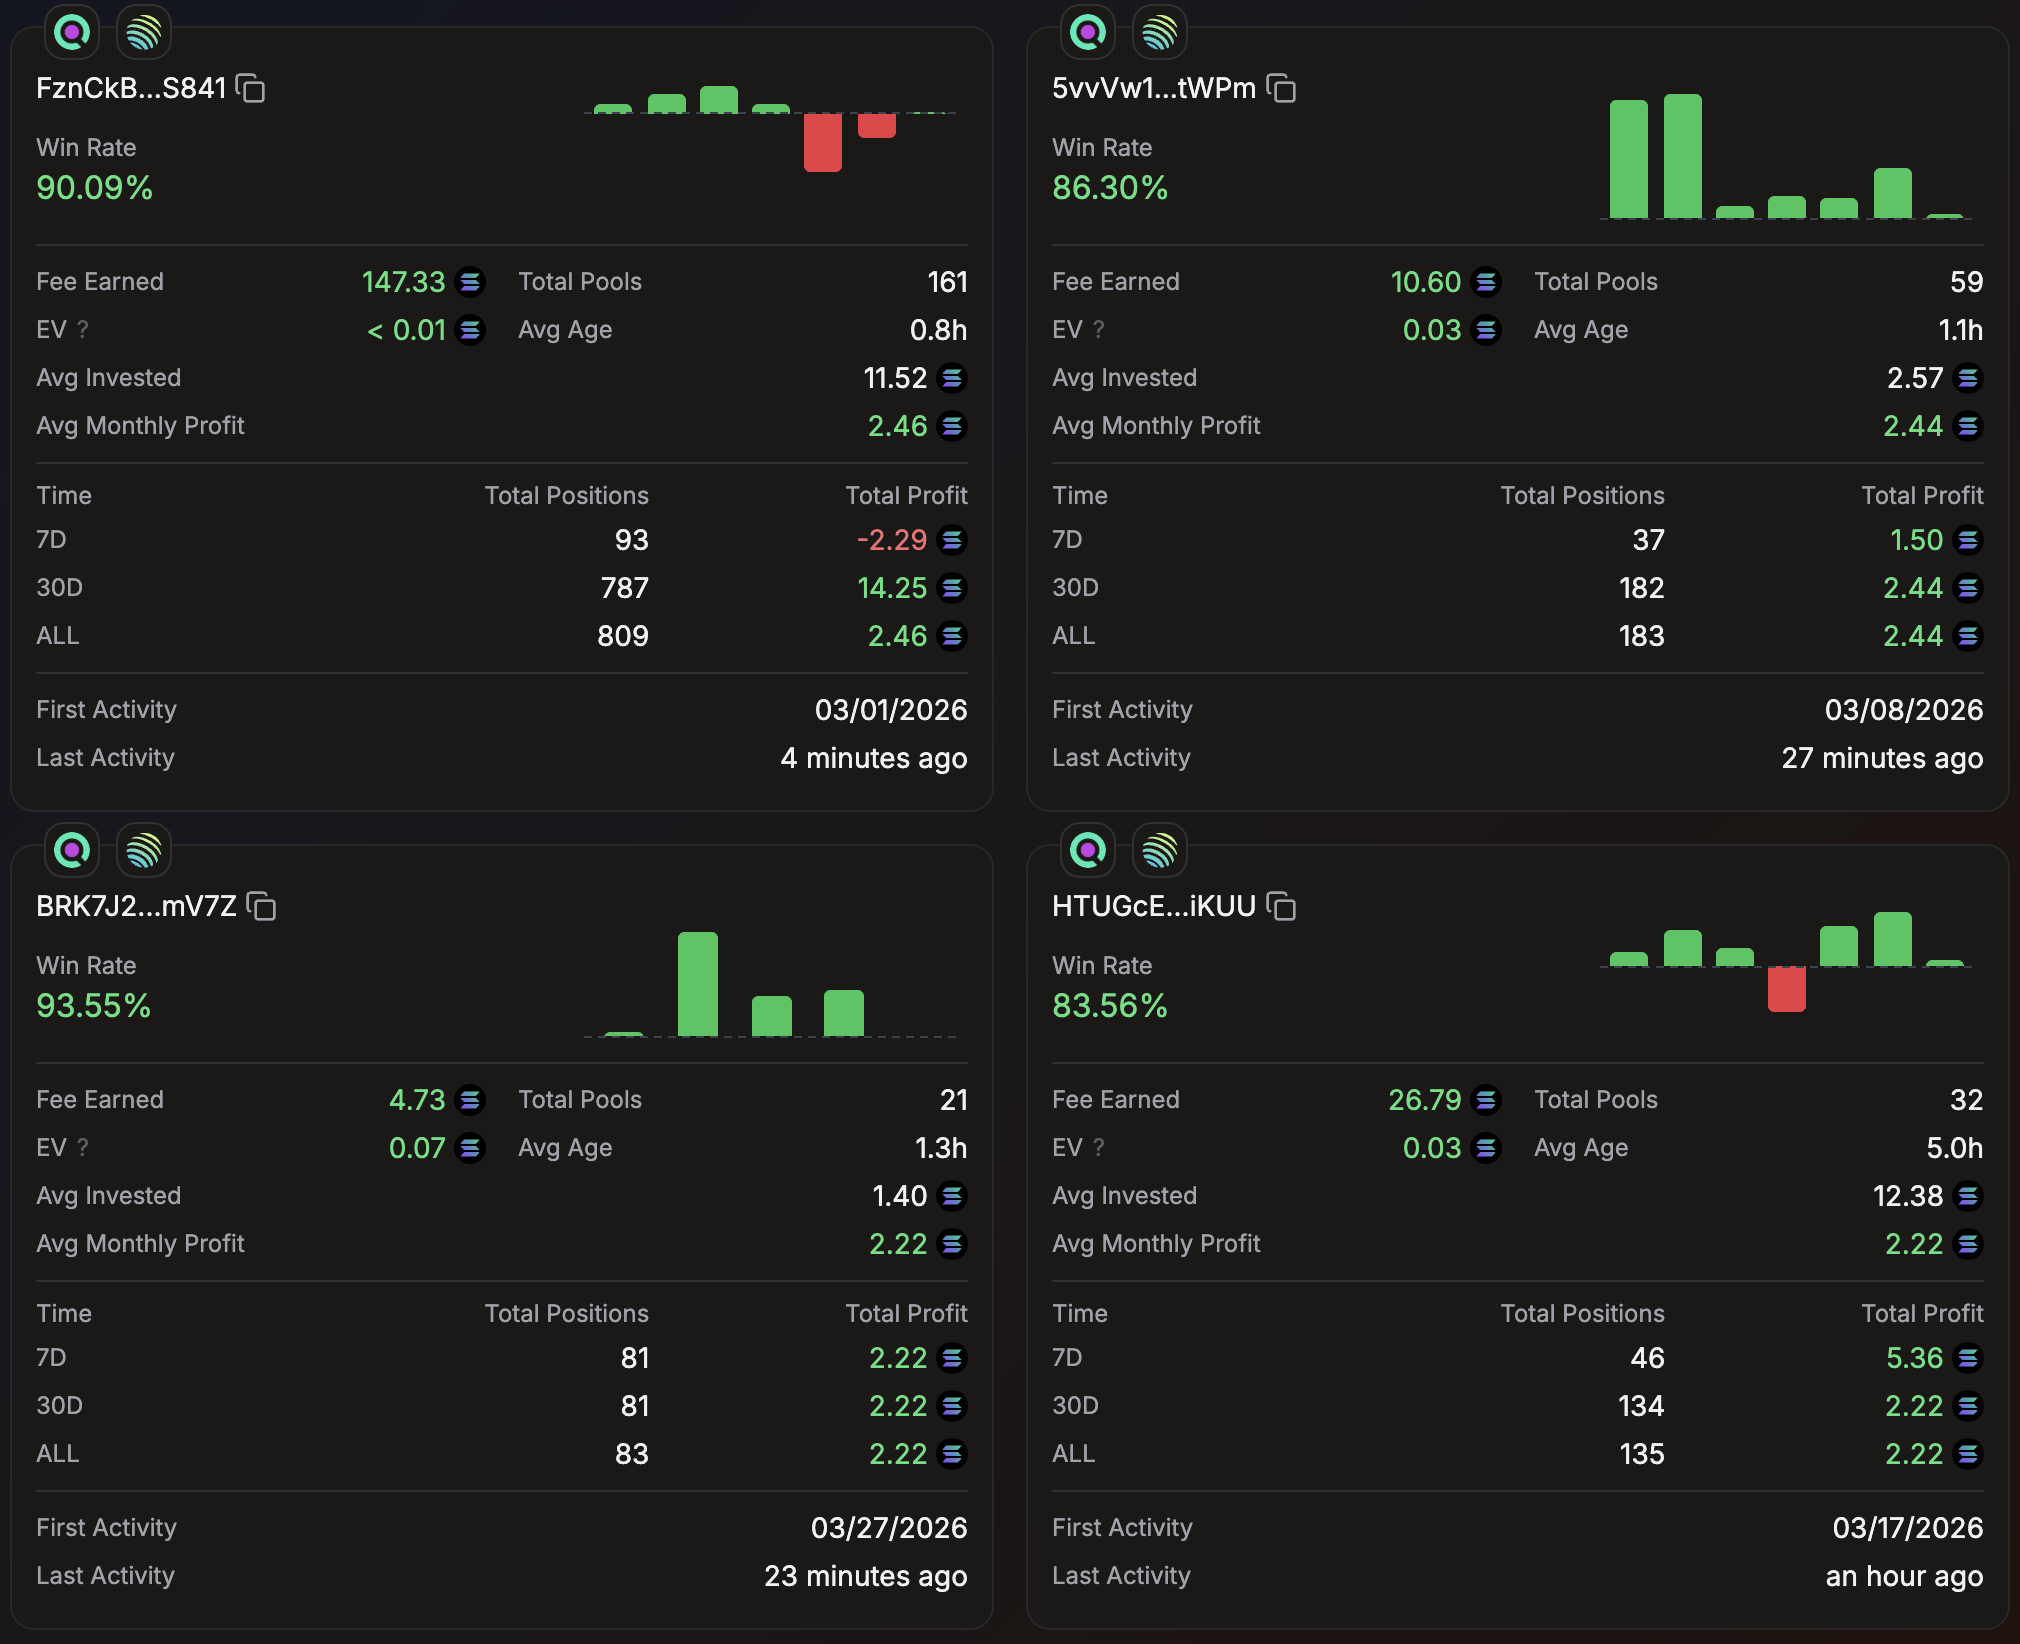Screen dimensions: 2020x1644
Task: Click the token icon beside Fee Earned 26.79
Action: pos(1484,1100)
